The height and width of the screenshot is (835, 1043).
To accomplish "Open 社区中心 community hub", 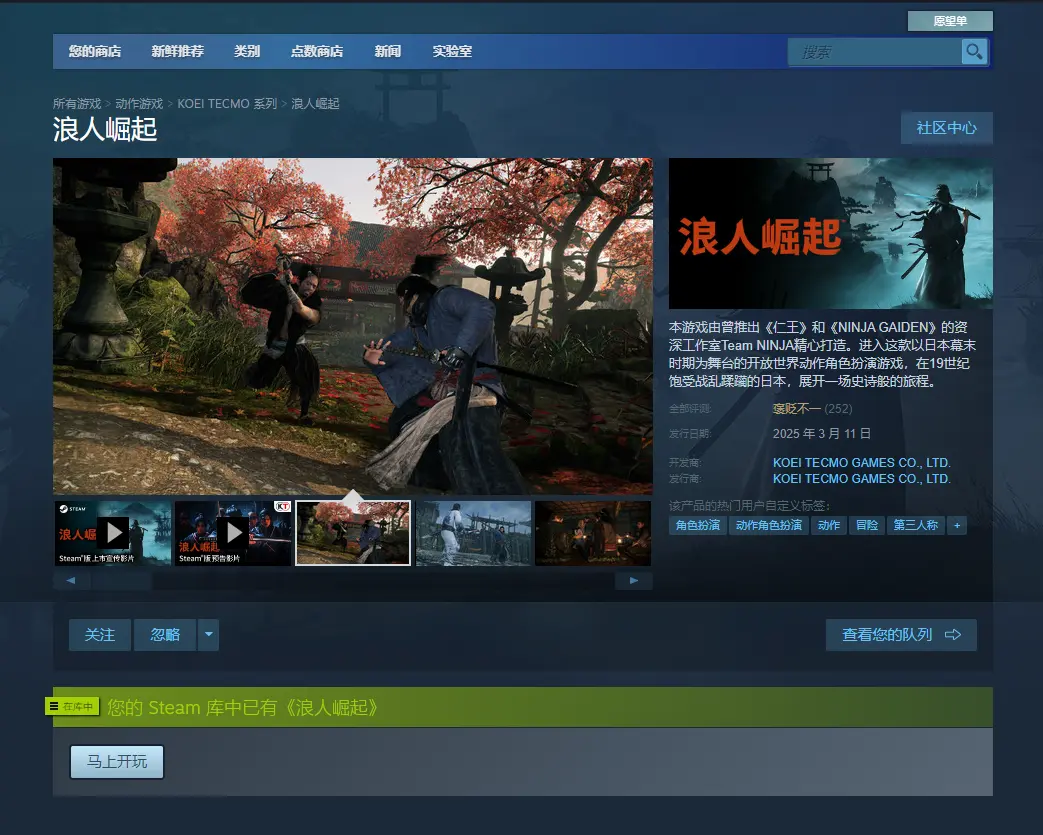I will click(947, 128).
